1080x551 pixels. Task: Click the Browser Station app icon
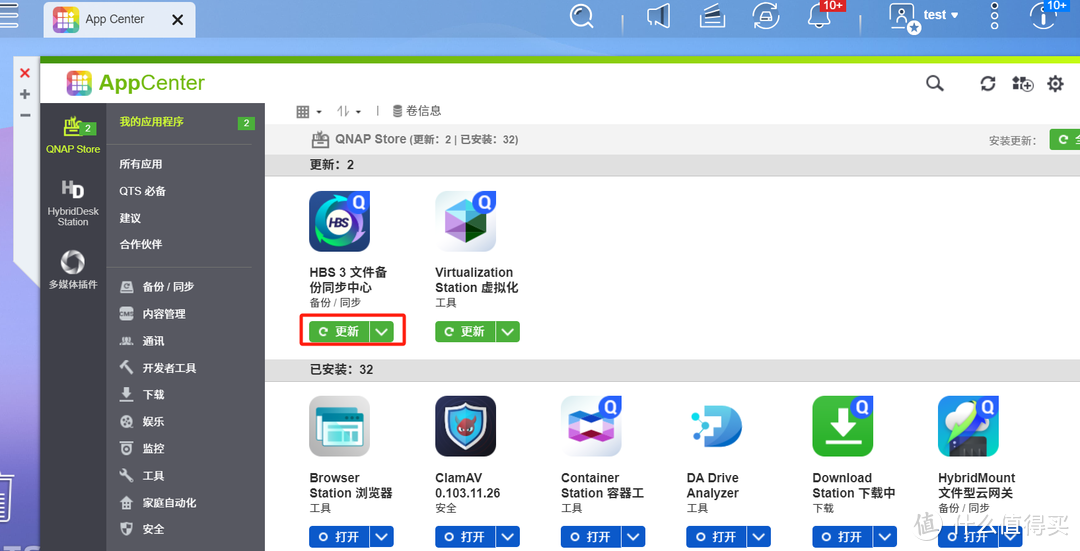click(x=339, y=426)
